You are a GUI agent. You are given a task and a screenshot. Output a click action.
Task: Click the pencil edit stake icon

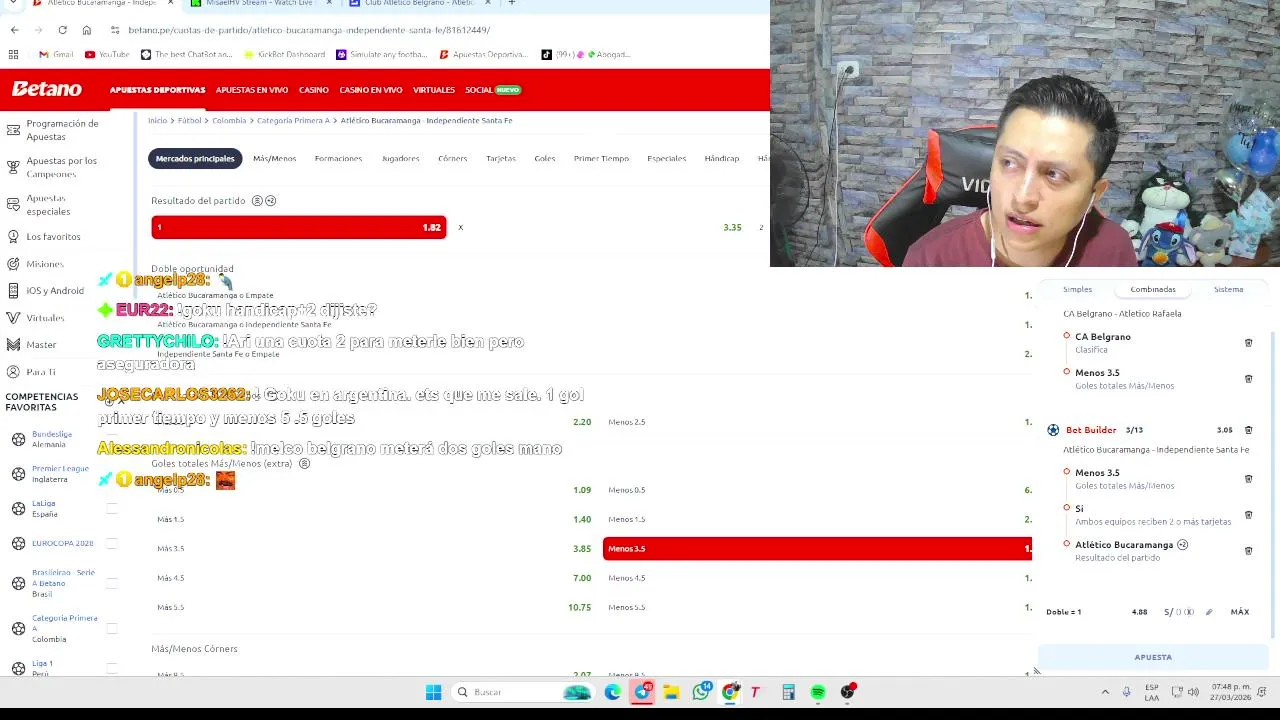click(x=1209, y=612)
